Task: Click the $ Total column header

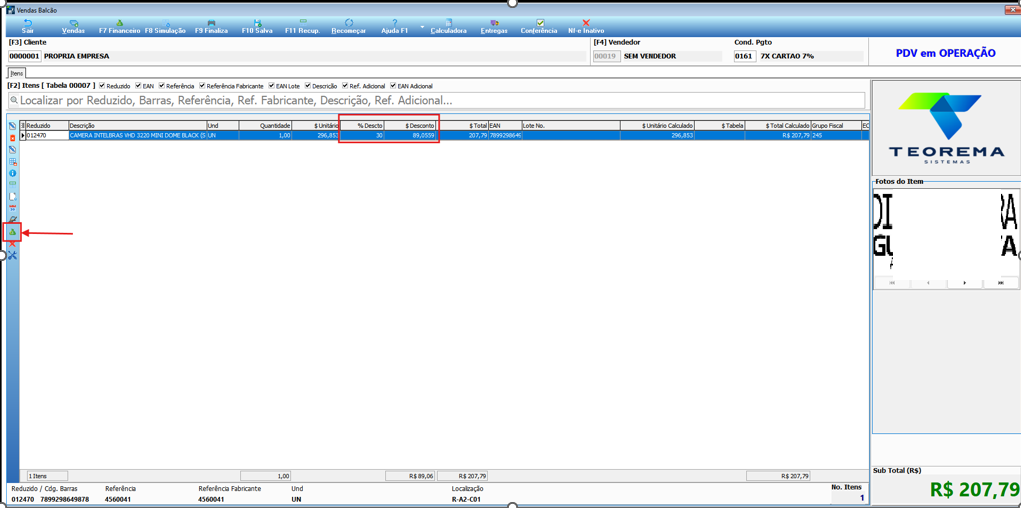Action: click(462, 125)
